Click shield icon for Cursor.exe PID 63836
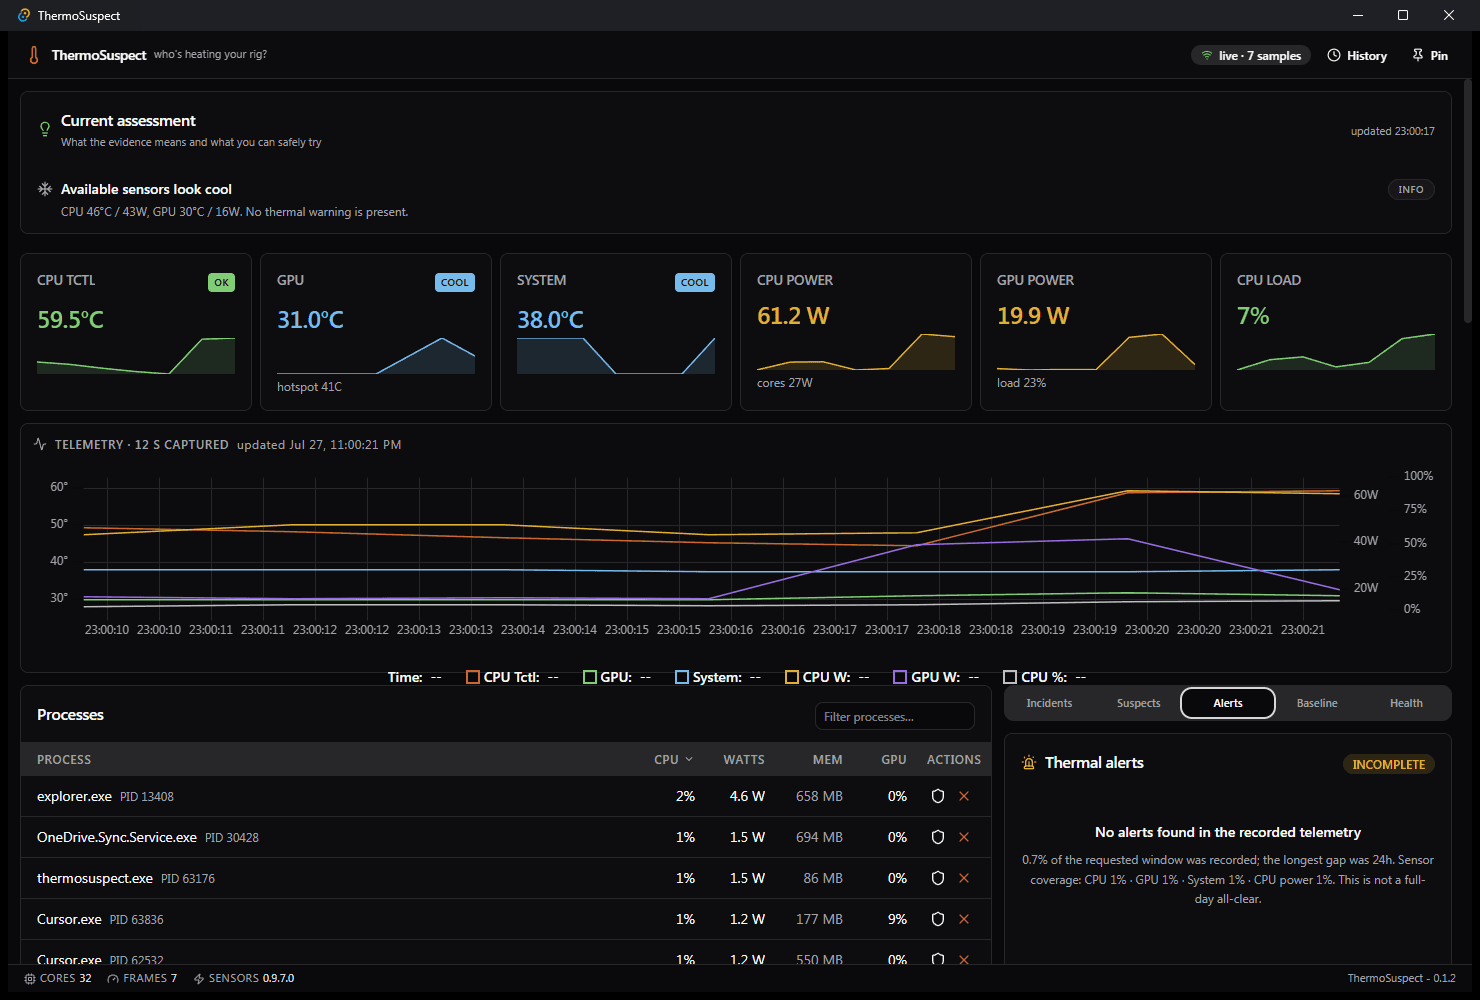Image resolution: width=1480 pixels, height=1000 pixels. pyautogui.click(x=938, y=919)
